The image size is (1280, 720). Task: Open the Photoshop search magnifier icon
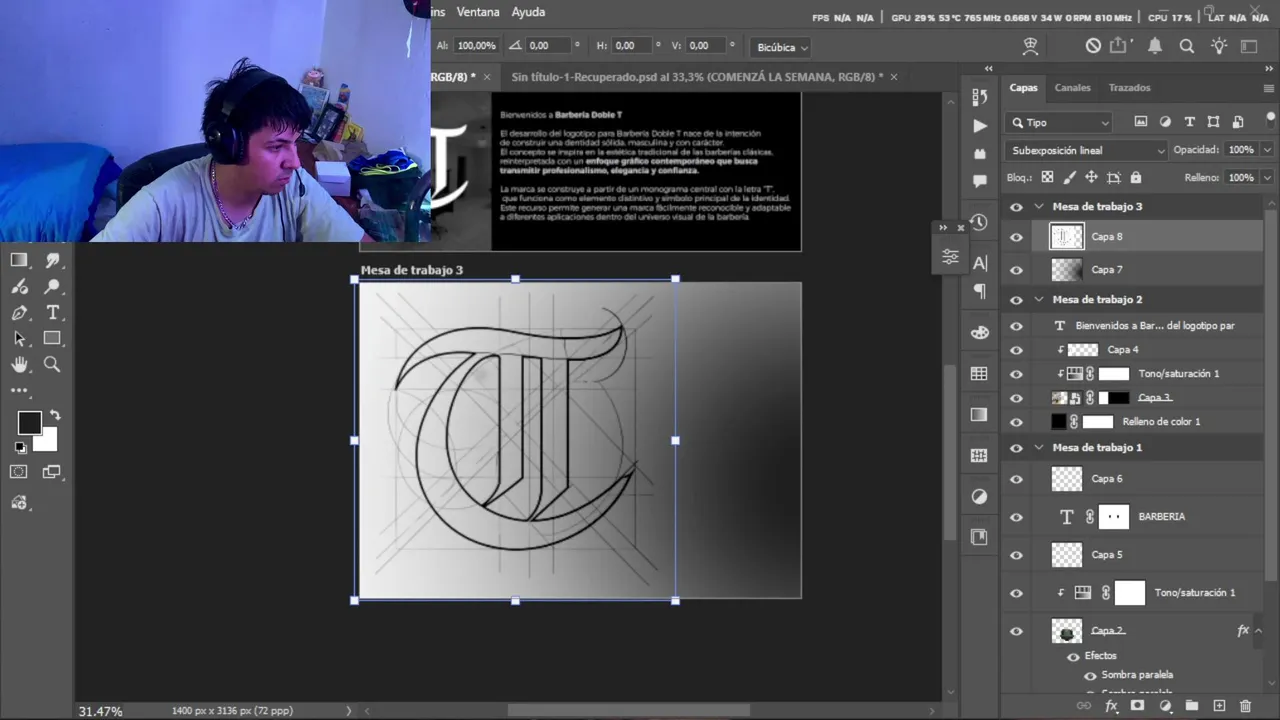pyautogui.click(x=1187, y=46)
